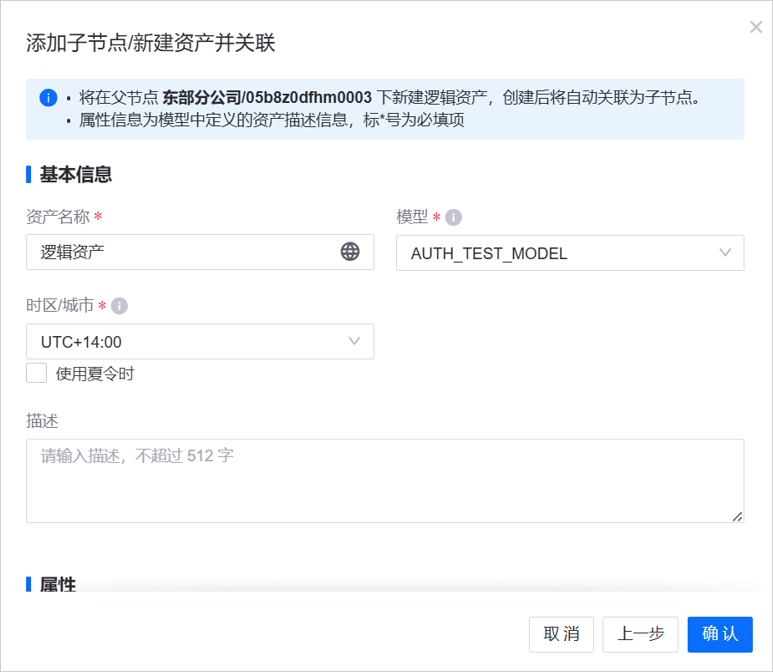This screenshot has width=773, height=672.
Task: Confirm with the blue 确认 button
Action: tap(720, 634)
